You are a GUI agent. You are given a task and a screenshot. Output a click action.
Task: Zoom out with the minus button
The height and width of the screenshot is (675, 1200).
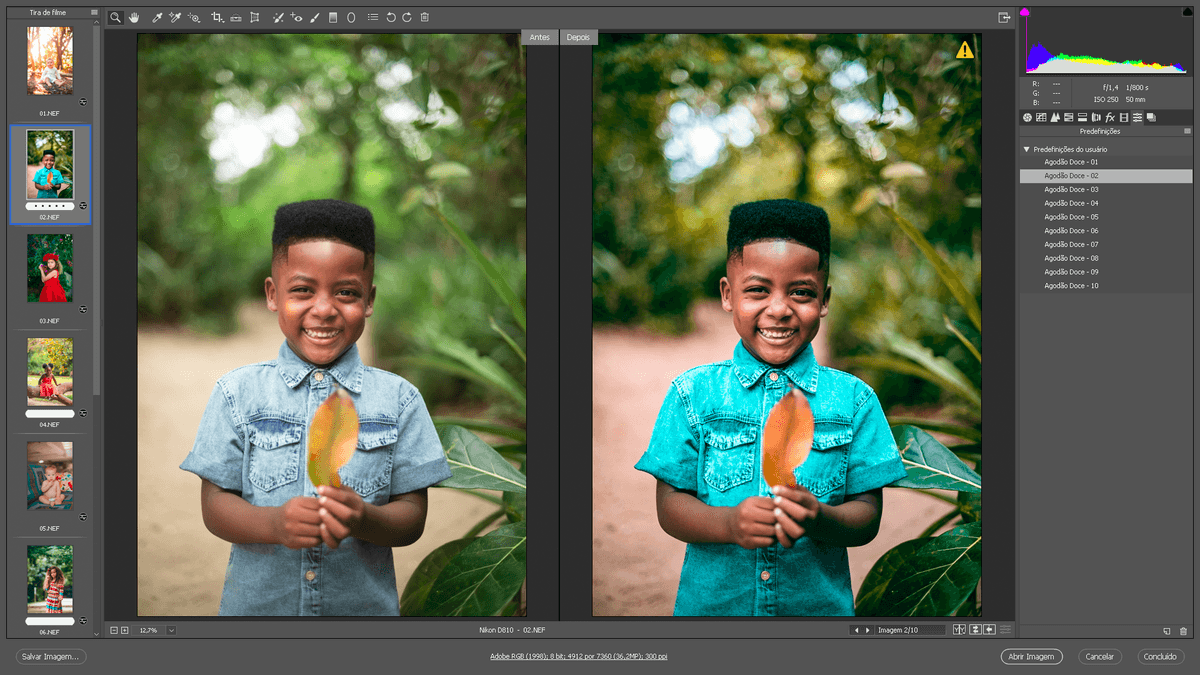pos(114,630)
